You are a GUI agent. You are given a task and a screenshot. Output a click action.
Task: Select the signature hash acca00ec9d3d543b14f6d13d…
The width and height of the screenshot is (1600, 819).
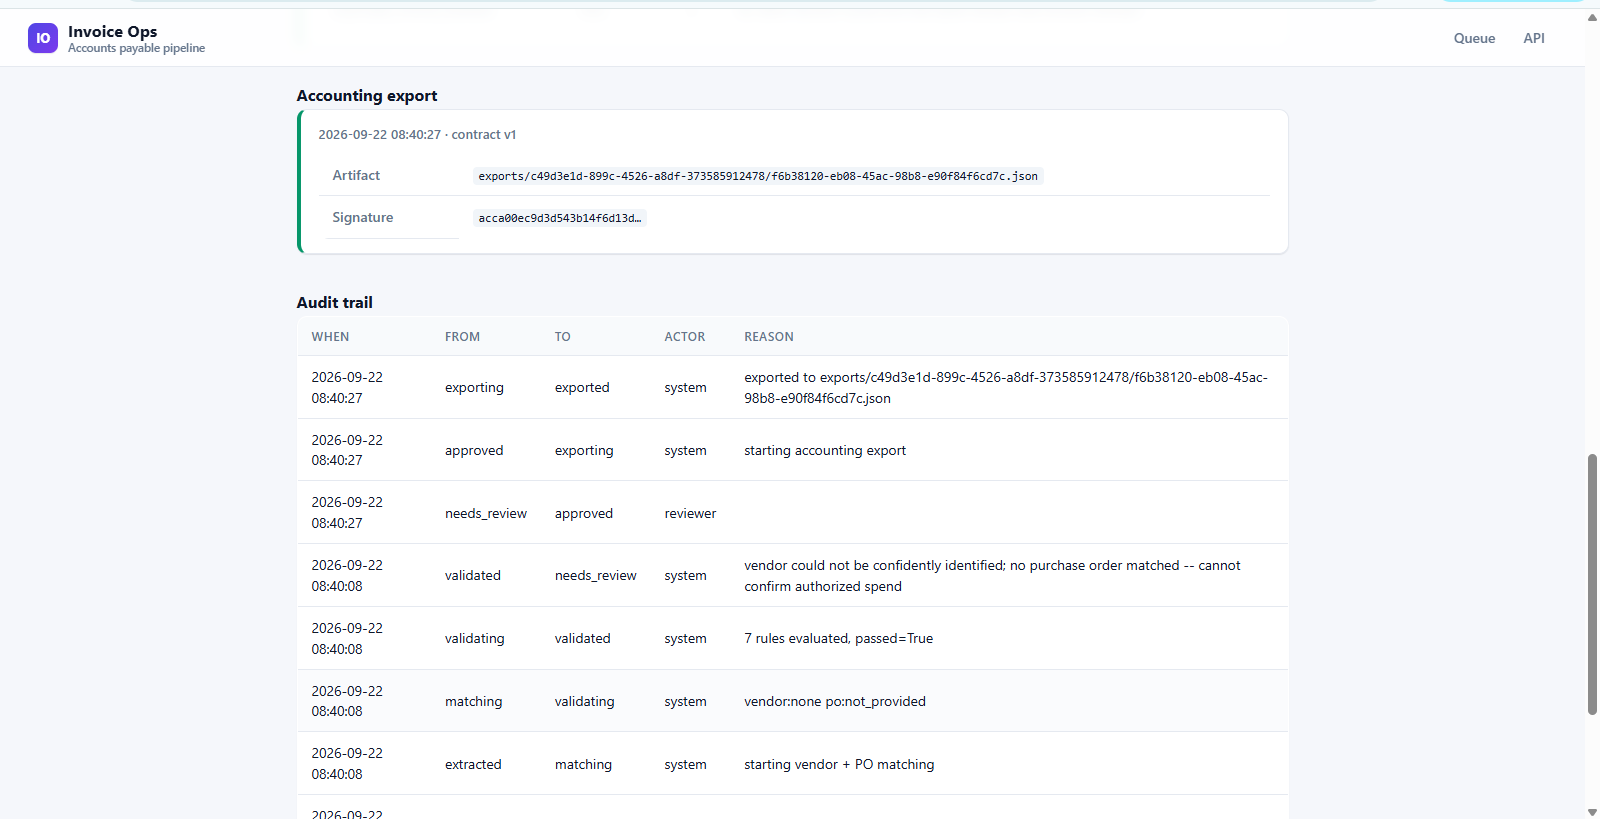560,218
